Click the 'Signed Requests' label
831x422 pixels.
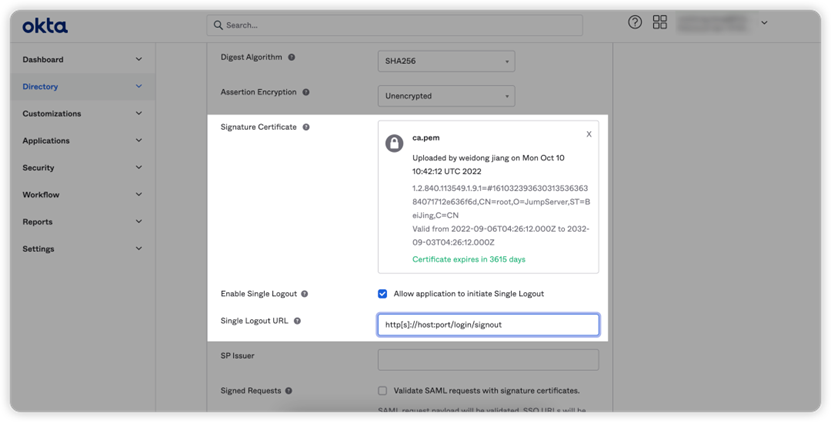pyautogui.click(x=251, y=391)
